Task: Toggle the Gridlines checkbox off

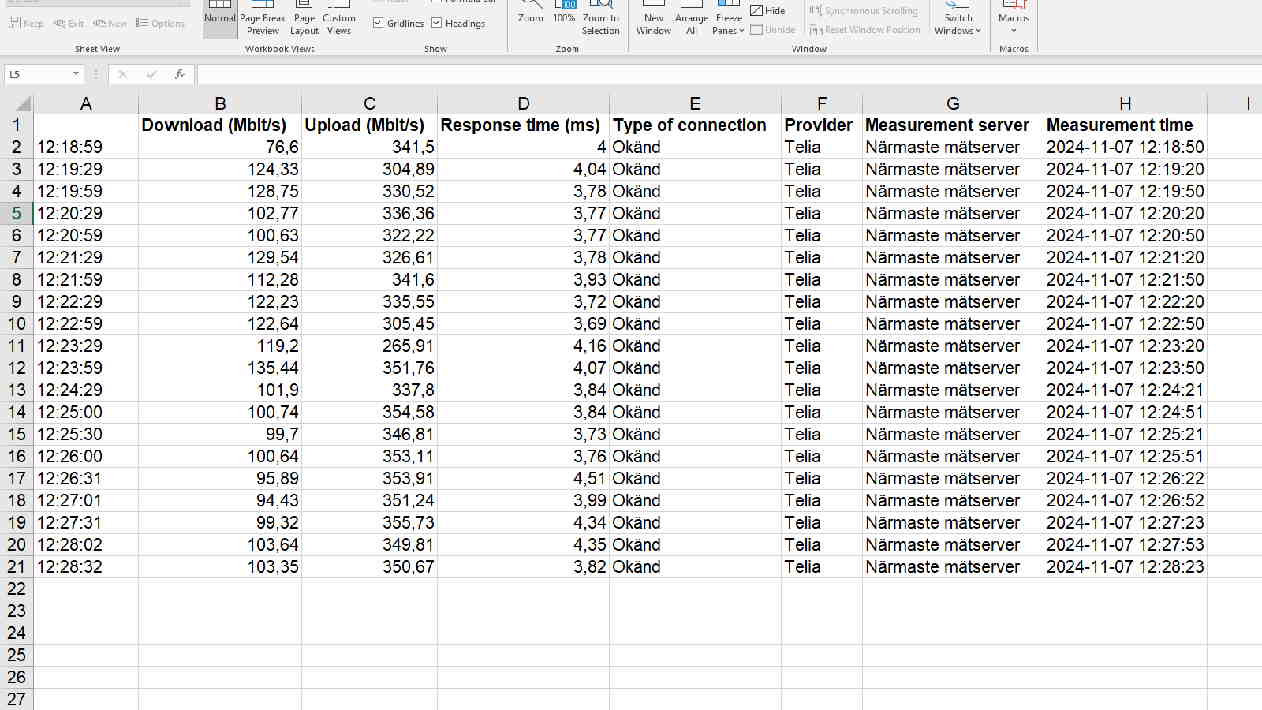Action: 378,23
